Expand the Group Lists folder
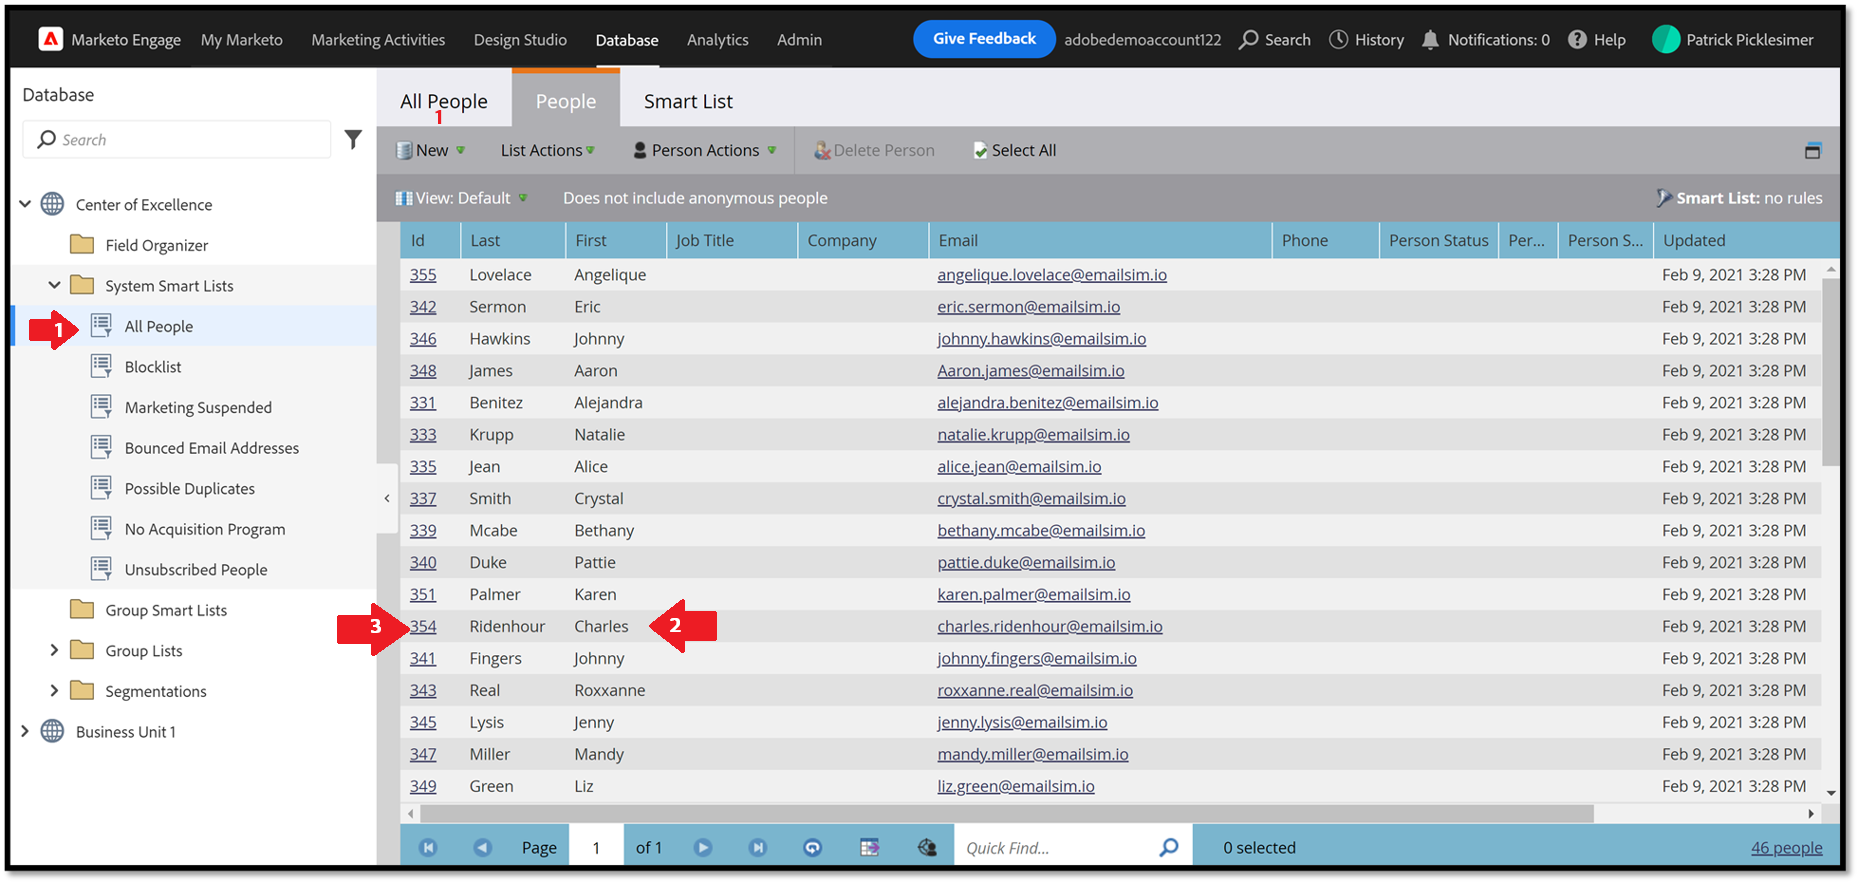This screenshot has width=1858, height=883. (x=55, y=650)
